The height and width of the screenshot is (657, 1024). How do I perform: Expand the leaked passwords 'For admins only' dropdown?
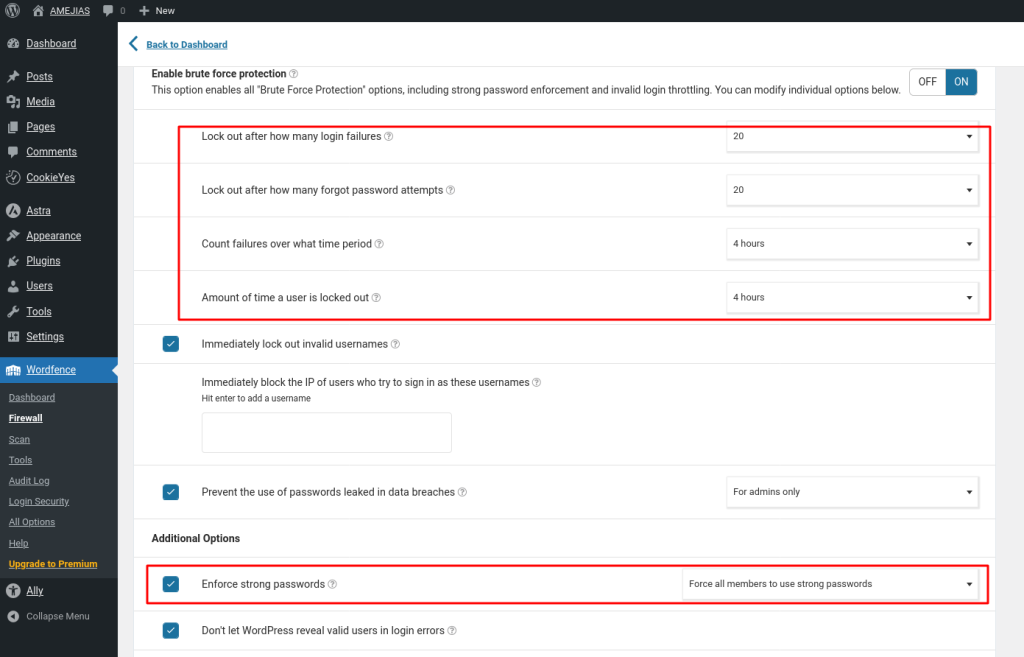(x=852, y=492)
